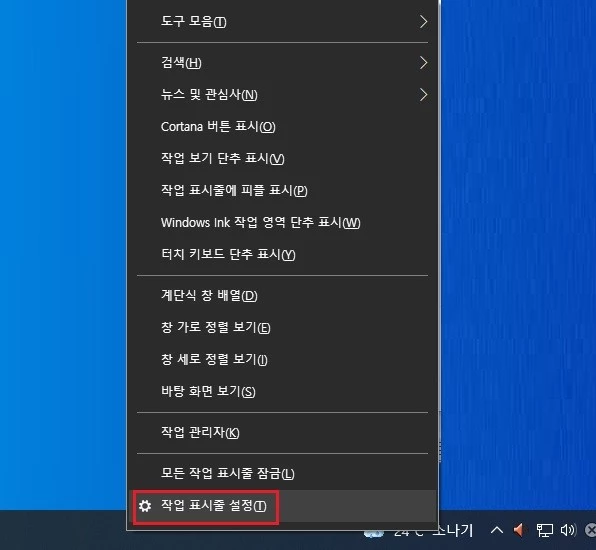Screen dimensions: 596x550
Task: Open 작업 표시줄 설정 menu entry
Action: [282, 506]
